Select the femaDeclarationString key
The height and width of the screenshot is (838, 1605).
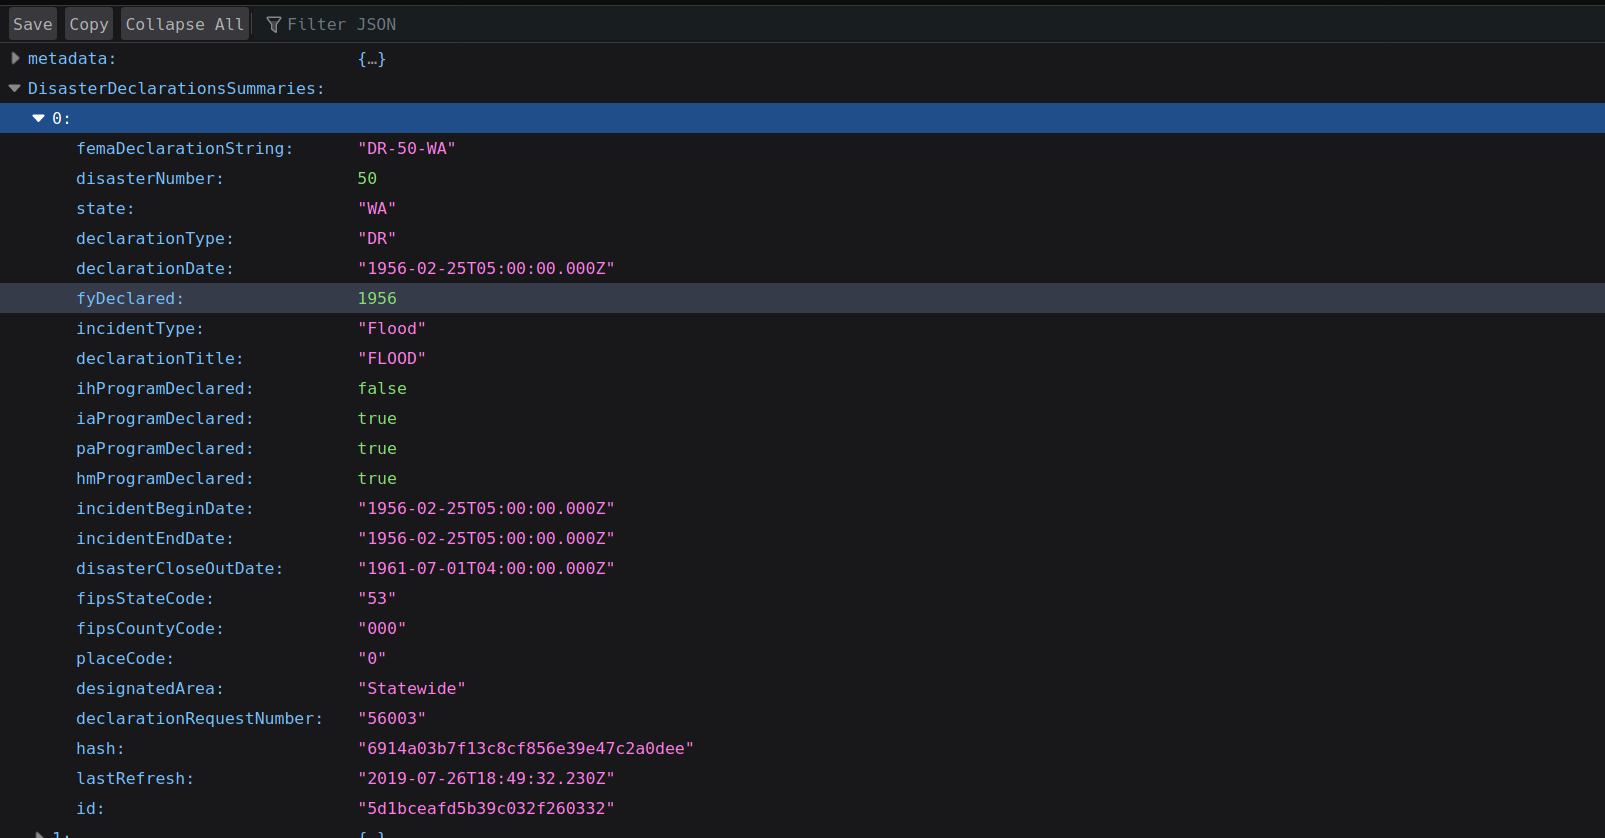[x=185, y=148]
